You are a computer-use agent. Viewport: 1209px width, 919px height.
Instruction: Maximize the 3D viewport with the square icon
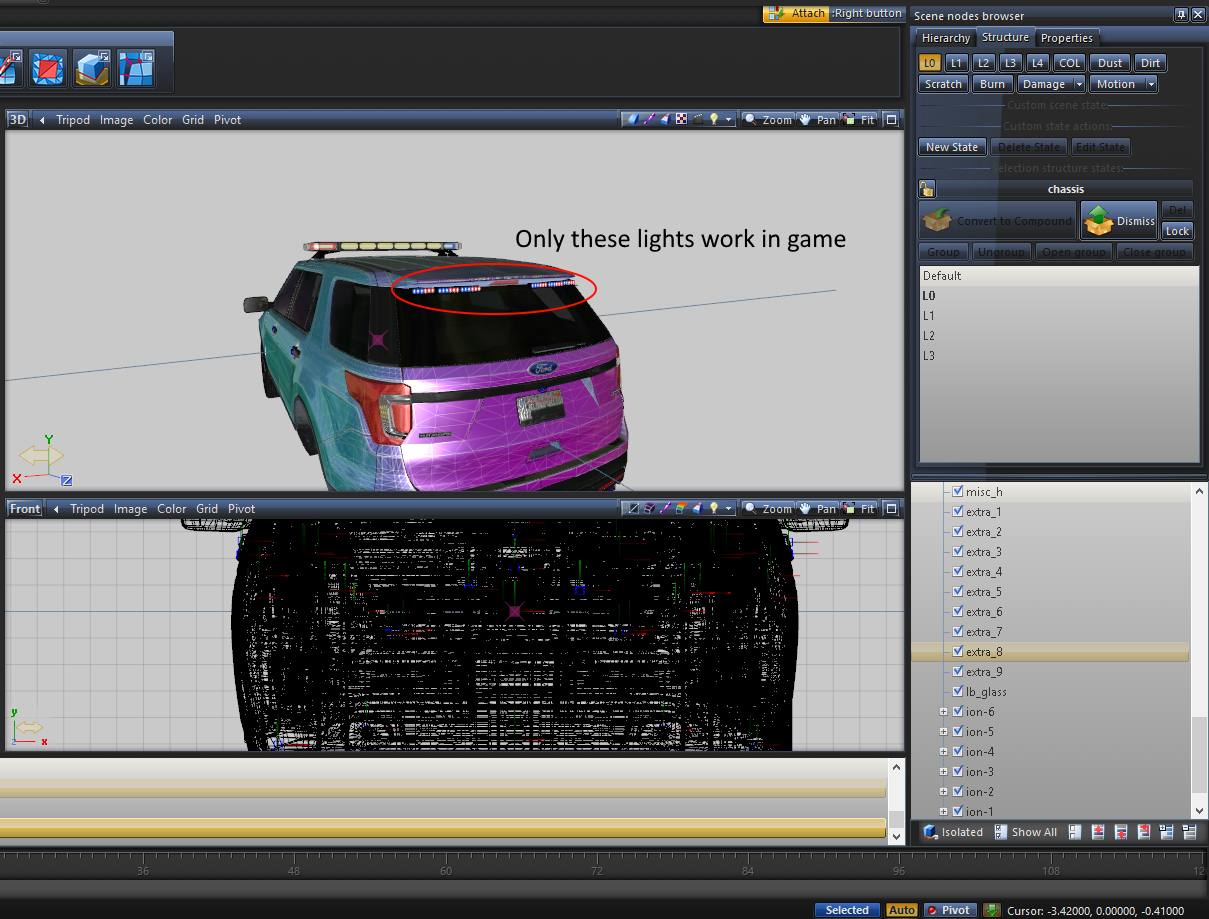[892, 119]
